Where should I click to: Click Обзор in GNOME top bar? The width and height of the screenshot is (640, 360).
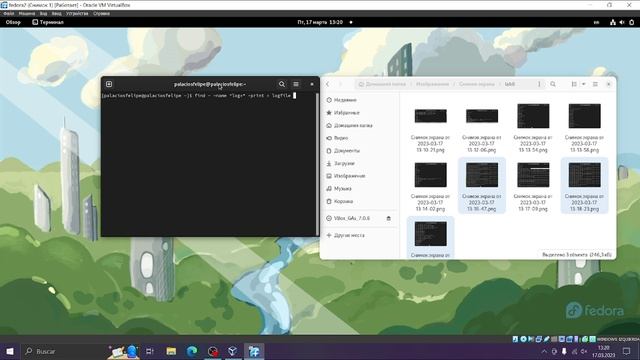[13, 22]
